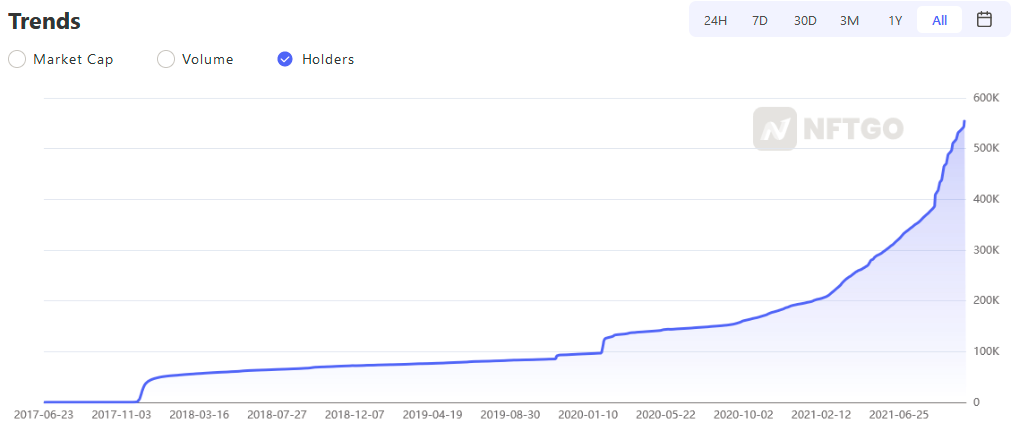Select the Market Cap radio button
The height and width of the screenshot is (432, 1018).
click(17, 59)
